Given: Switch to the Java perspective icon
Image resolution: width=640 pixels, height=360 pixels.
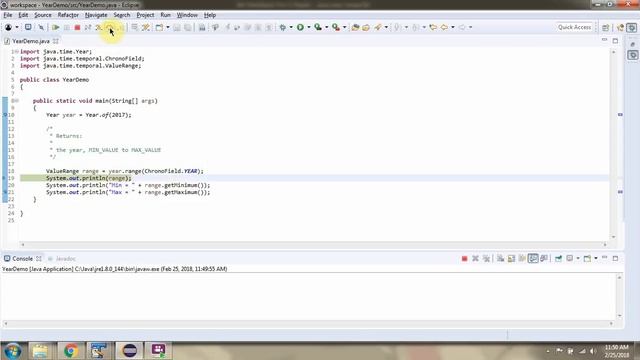Looking at the screenshot, I should [621, 27].
